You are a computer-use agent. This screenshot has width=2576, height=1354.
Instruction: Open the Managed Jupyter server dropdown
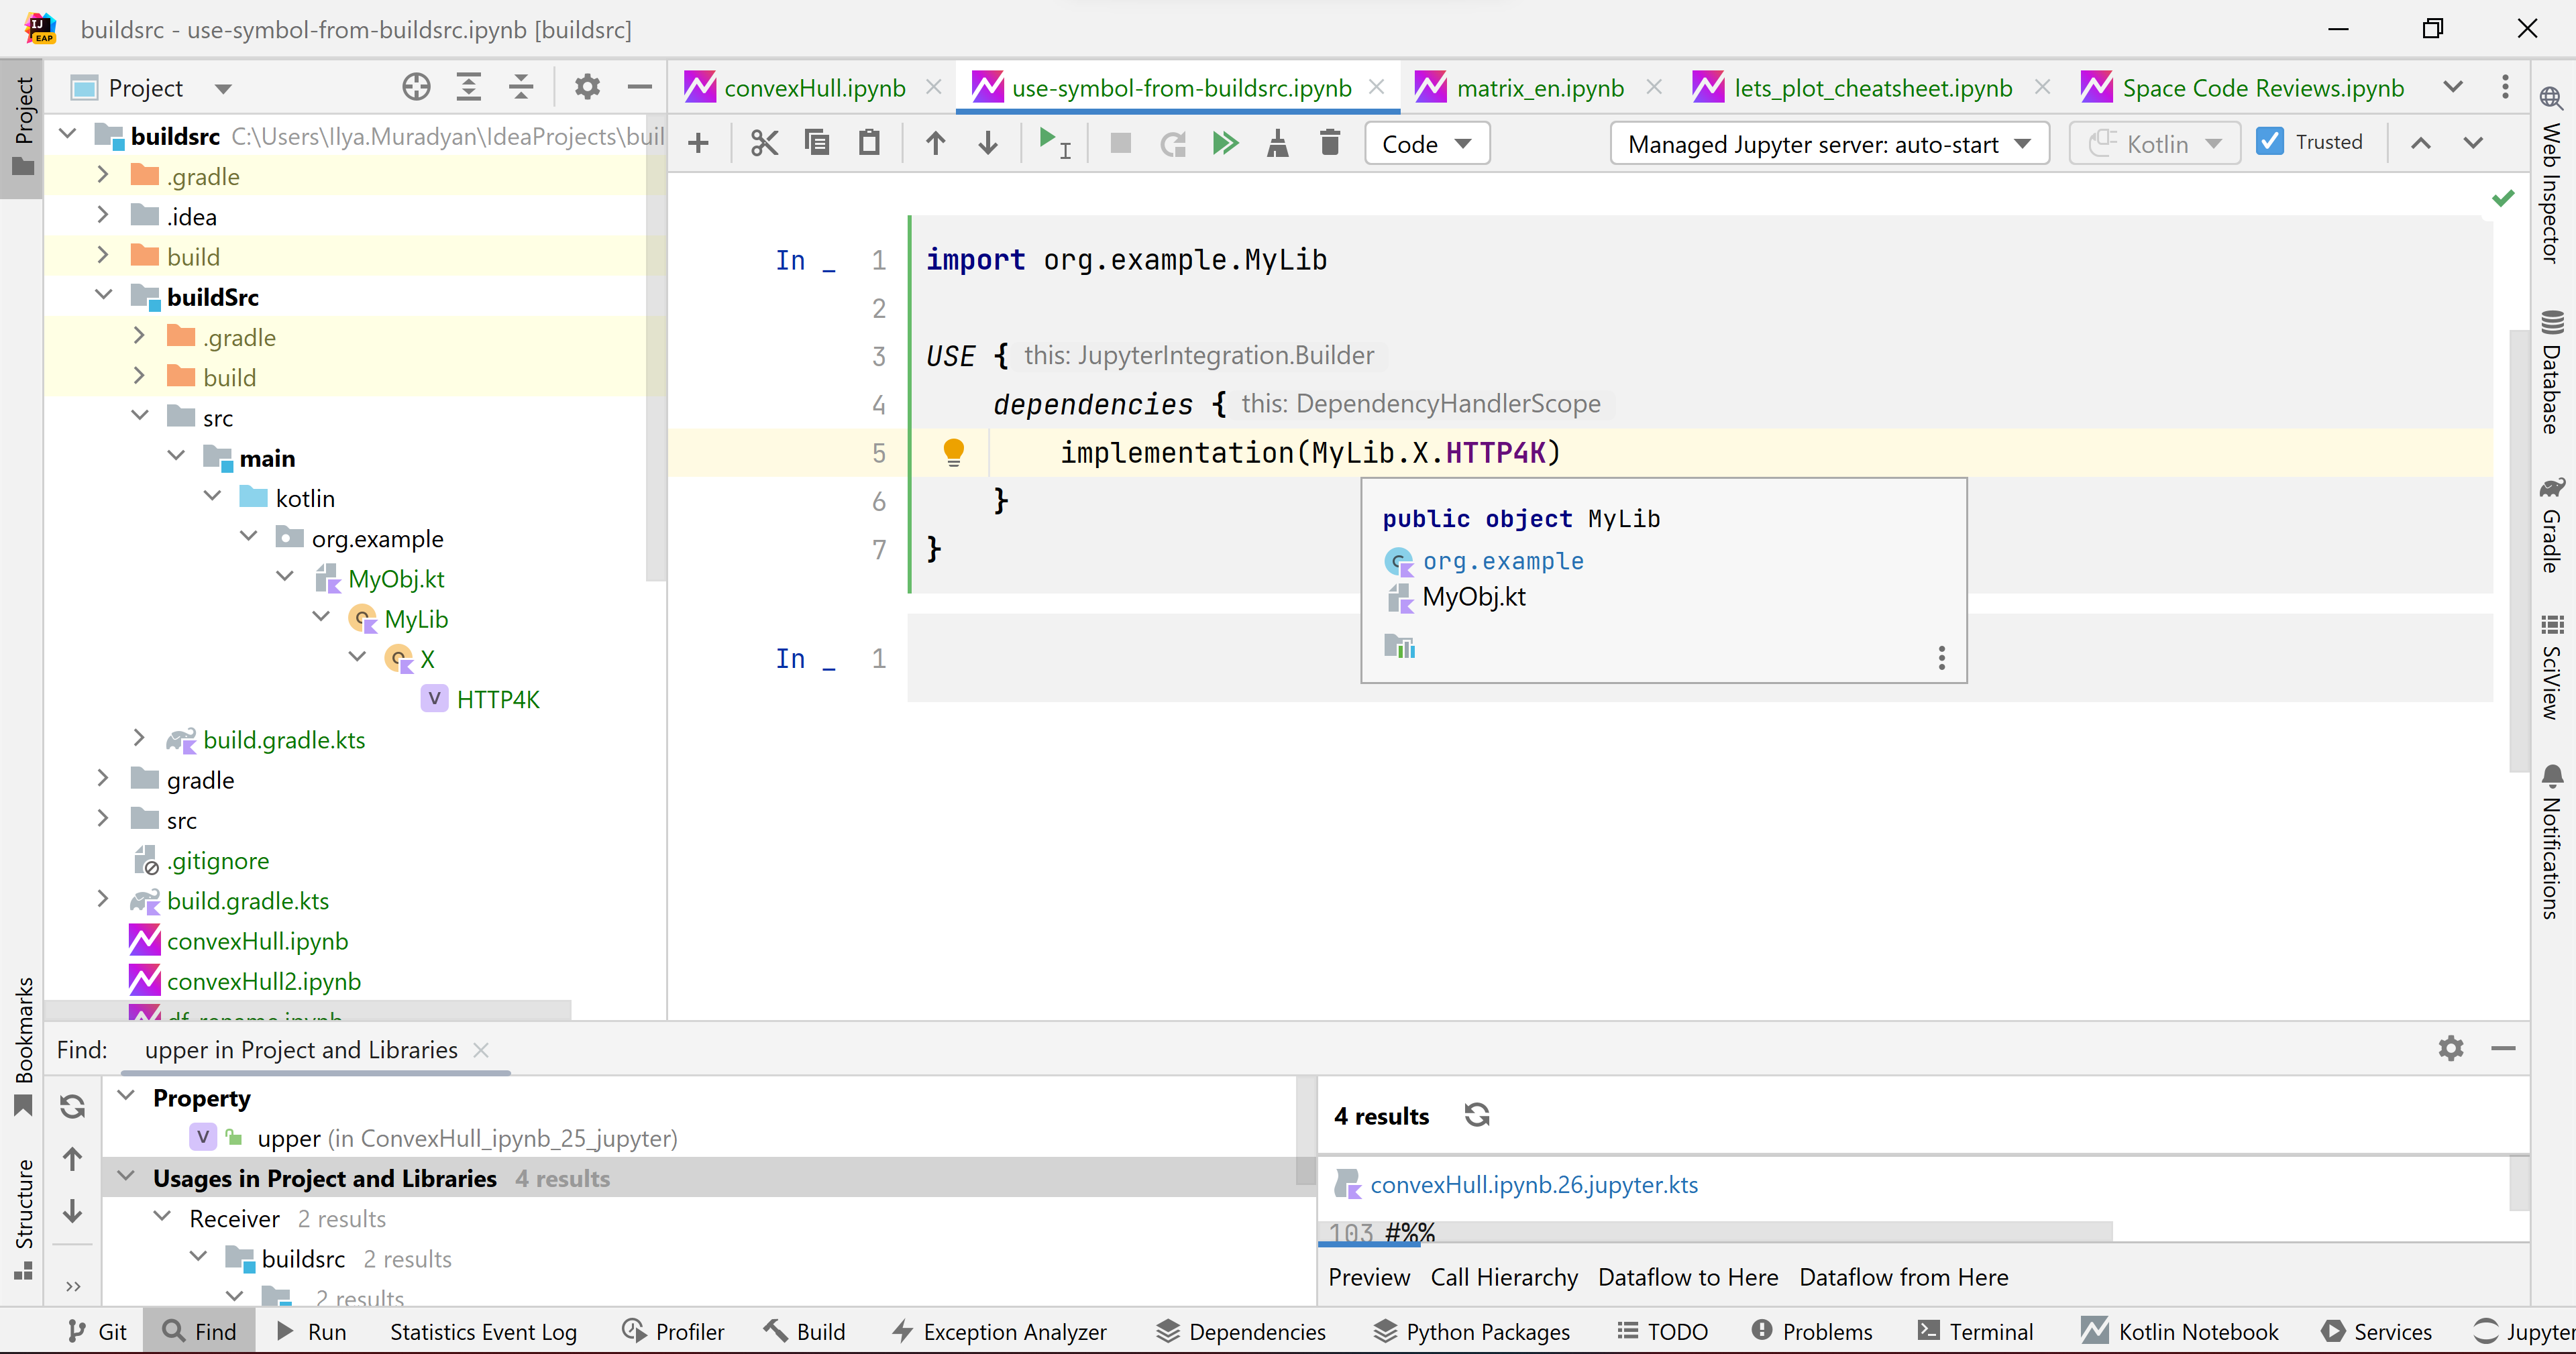point(1829,144)
